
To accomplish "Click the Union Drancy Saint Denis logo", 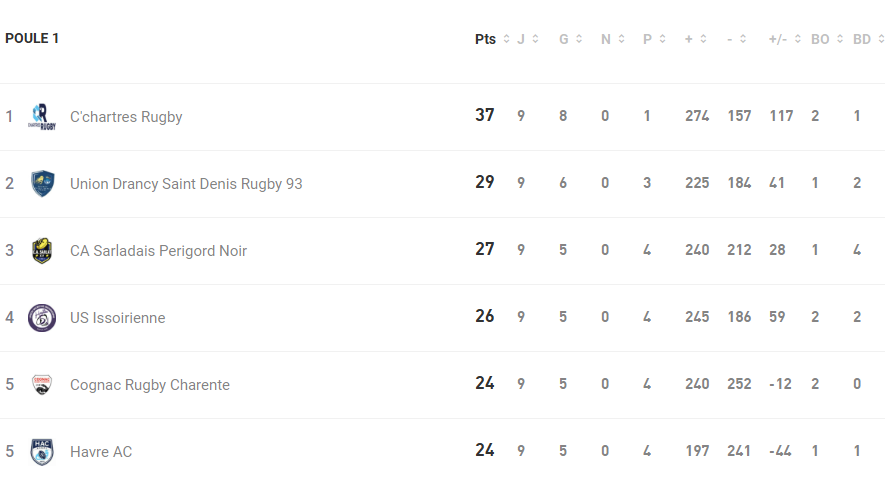I will [x=42, y=184].
